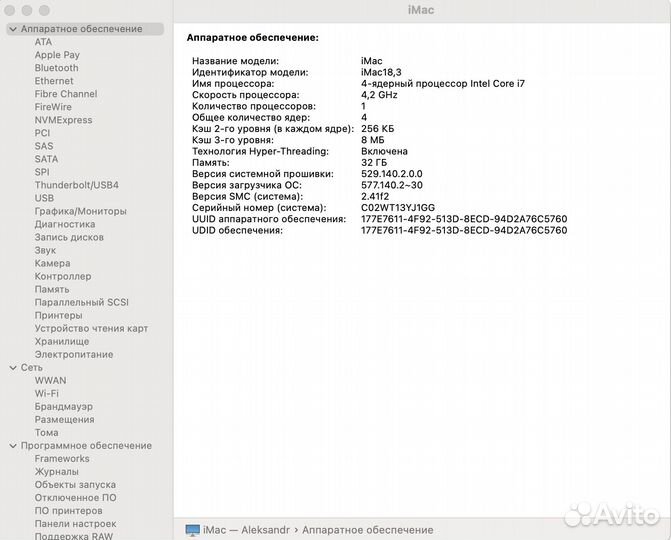Collapse the Сеть section

coord(12,368)
